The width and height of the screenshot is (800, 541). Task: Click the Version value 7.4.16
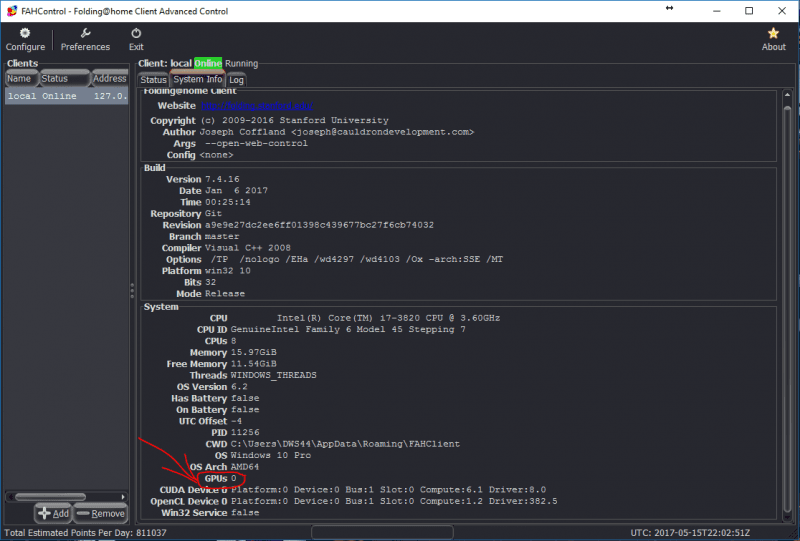[x=222, y=179]
